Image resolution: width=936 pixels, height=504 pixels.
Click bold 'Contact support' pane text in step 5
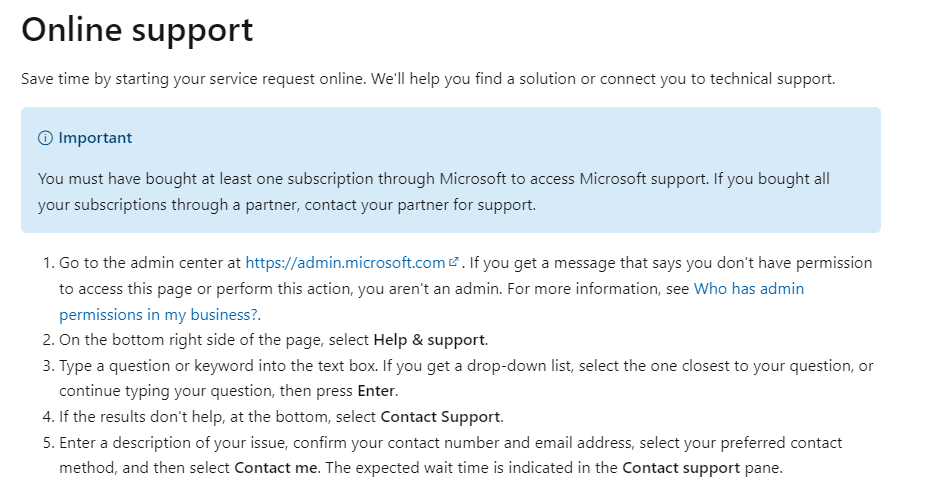(681, 468)
